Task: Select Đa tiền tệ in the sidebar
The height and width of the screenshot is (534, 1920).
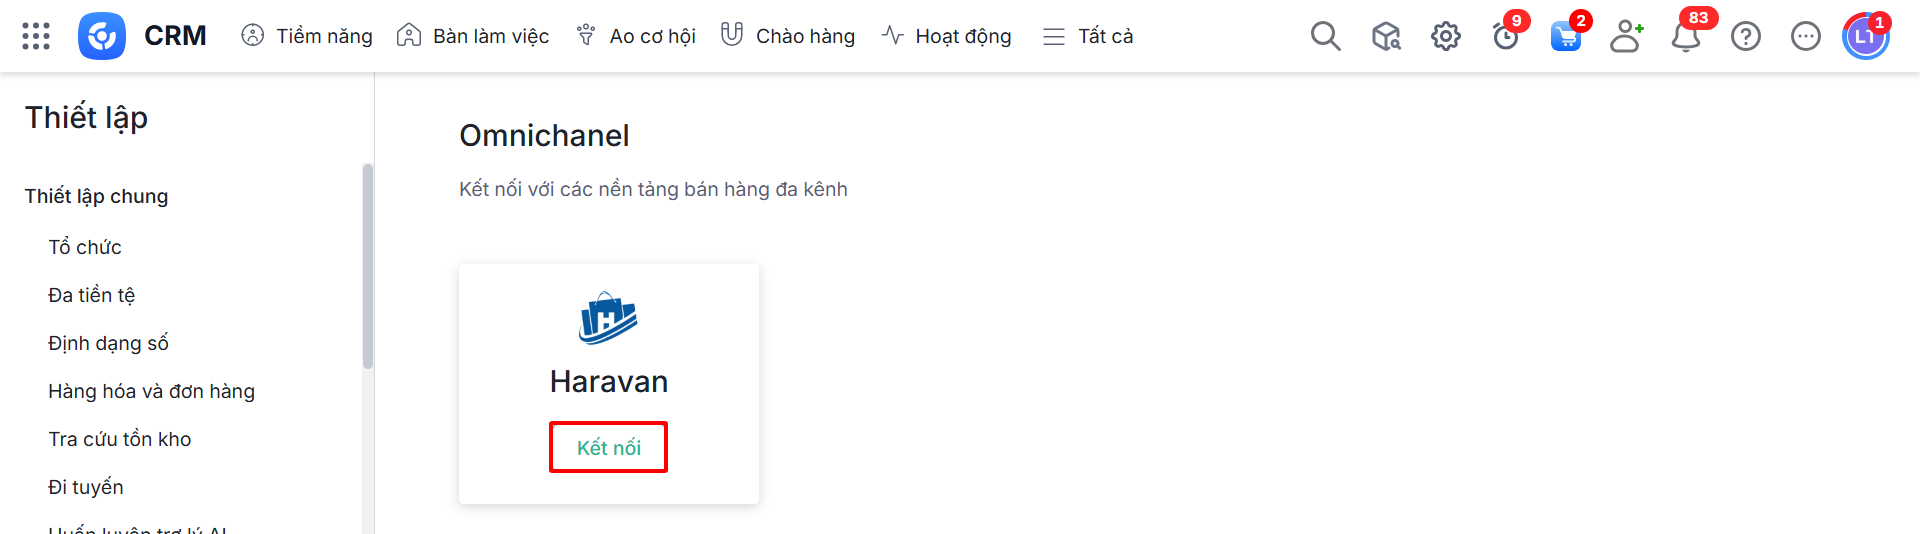Action: 91,295
